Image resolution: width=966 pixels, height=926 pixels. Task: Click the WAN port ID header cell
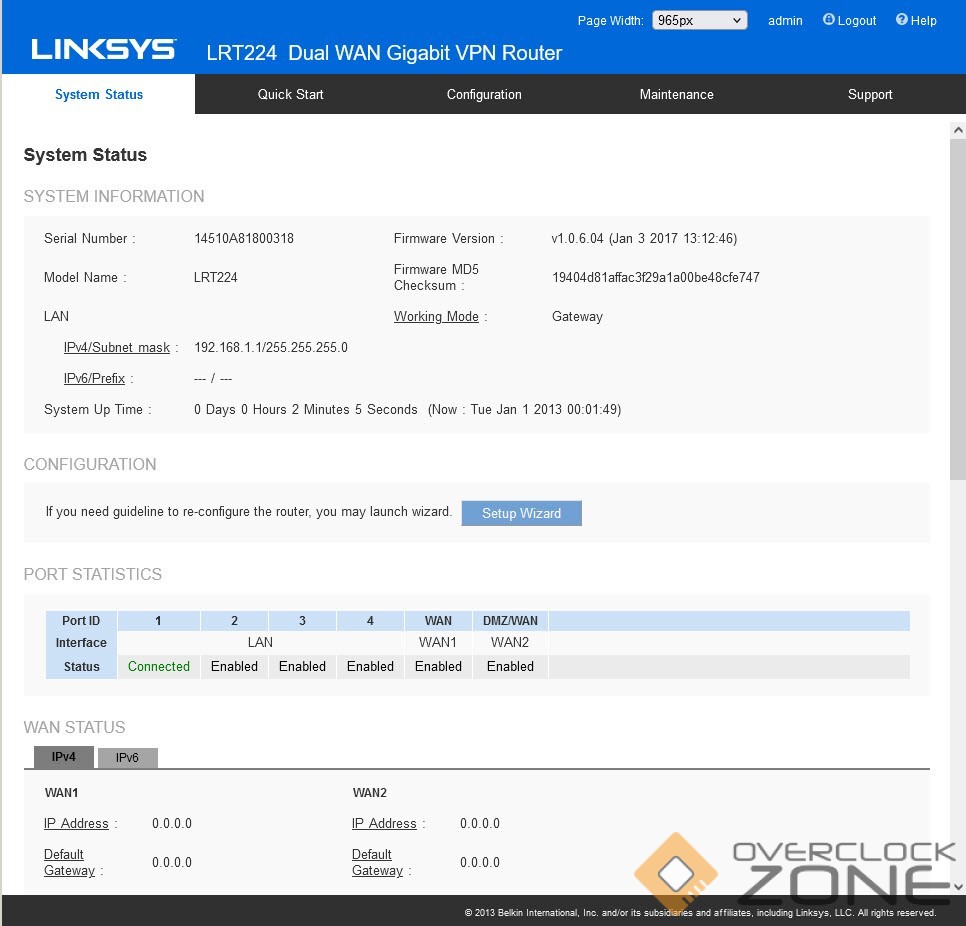click(x=438, y=620)
